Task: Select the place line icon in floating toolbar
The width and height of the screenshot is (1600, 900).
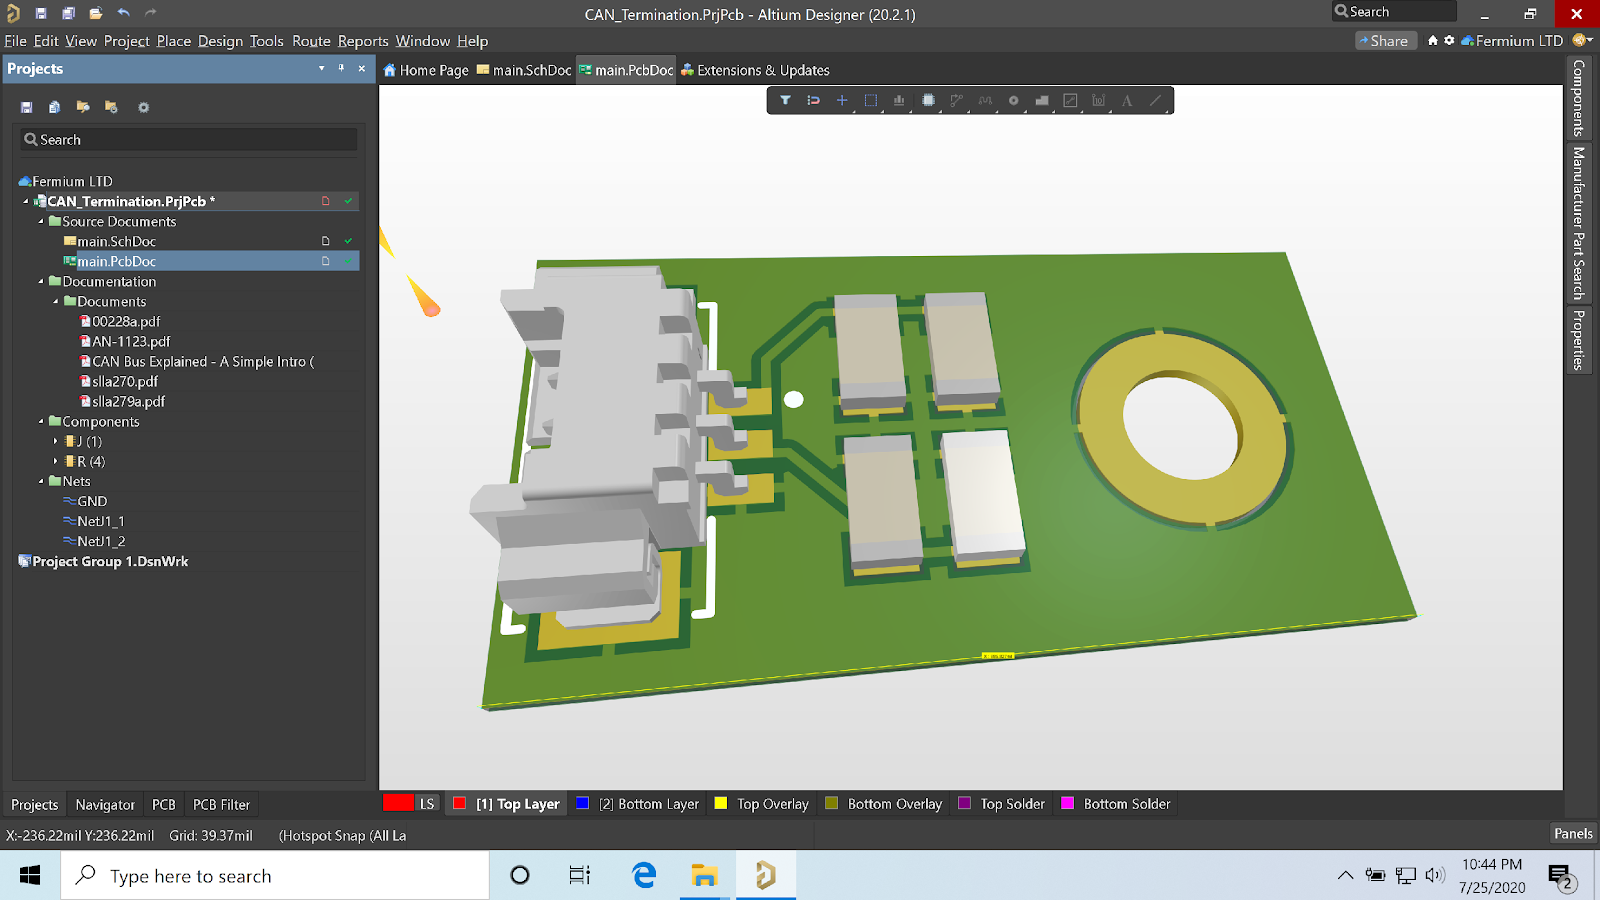Action: [1155, 100]
